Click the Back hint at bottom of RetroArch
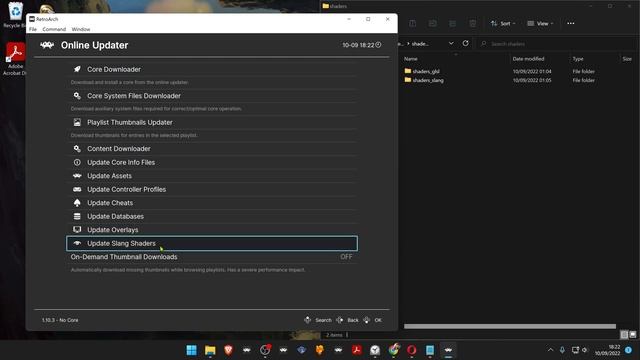The width and height of the screenshot is (640, 360). (347, 320)
